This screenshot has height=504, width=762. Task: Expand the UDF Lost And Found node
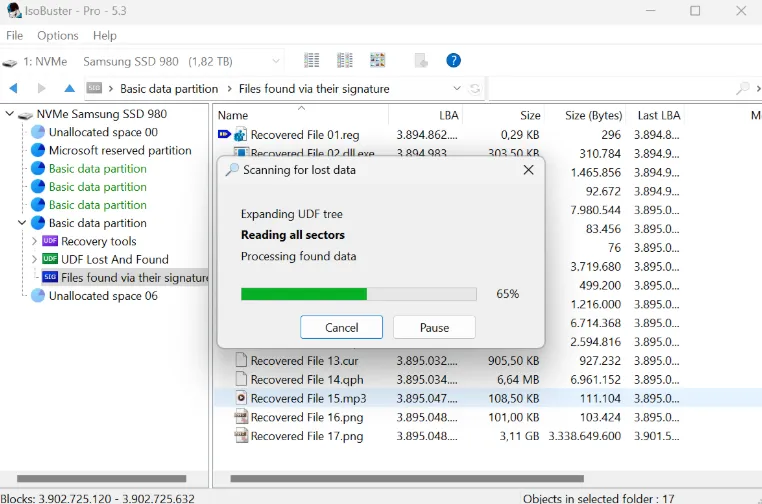tap(34, 259)
